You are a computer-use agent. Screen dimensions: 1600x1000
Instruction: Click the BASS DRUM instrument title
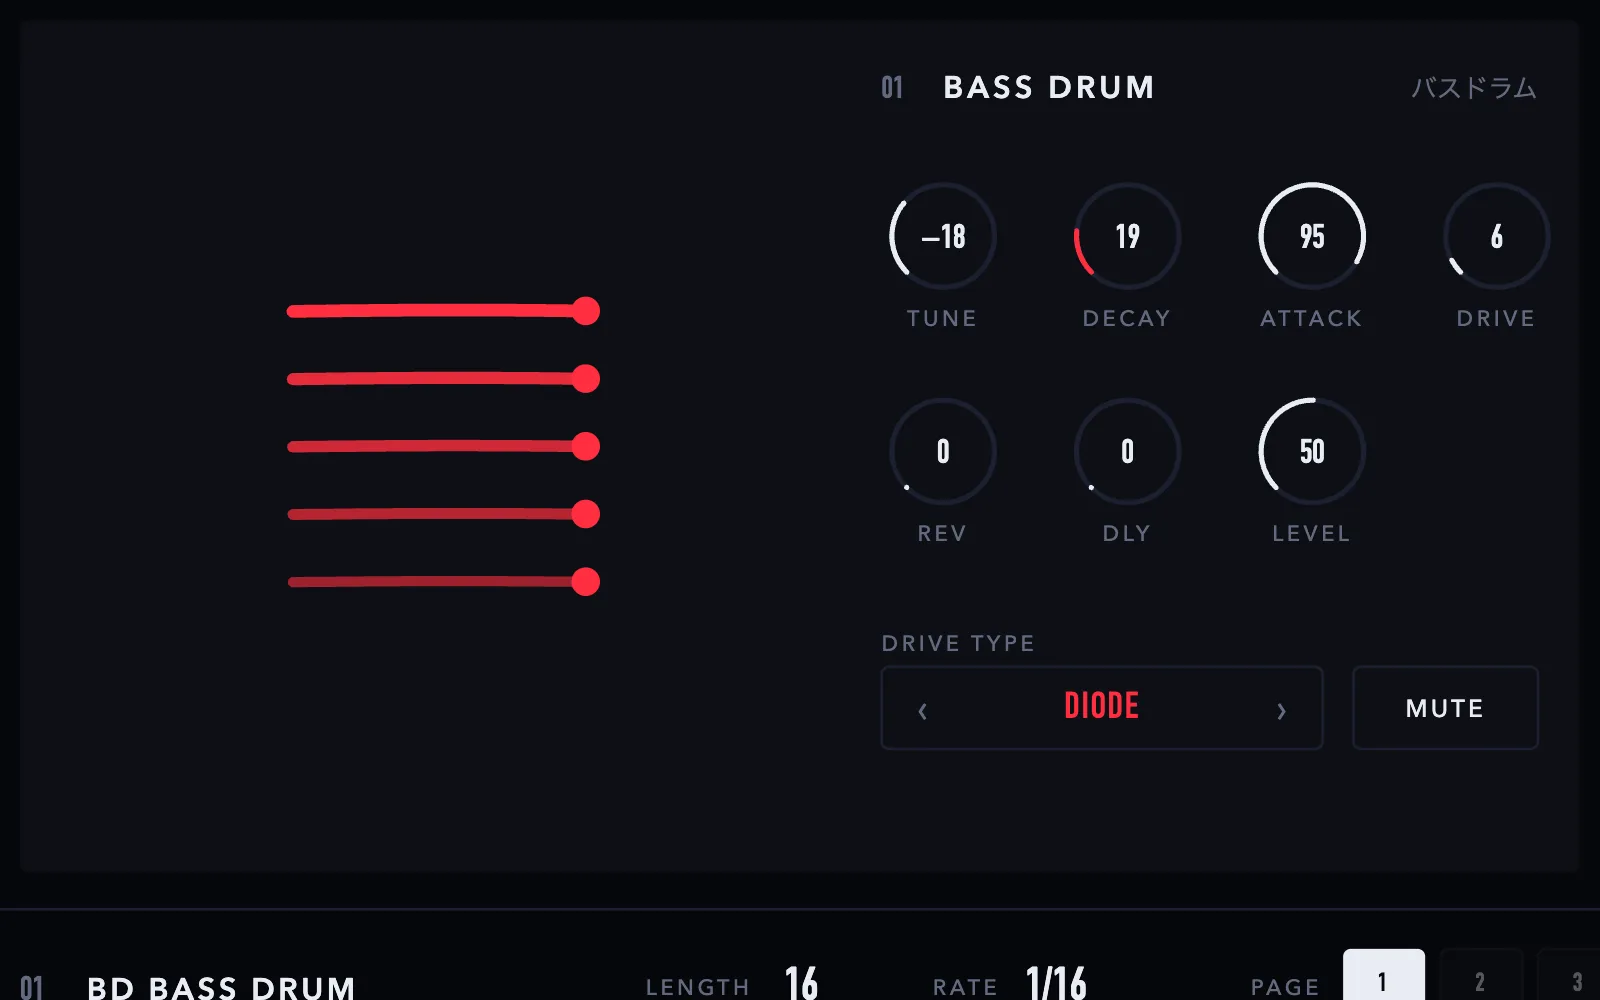click(x=1049, y=88)
